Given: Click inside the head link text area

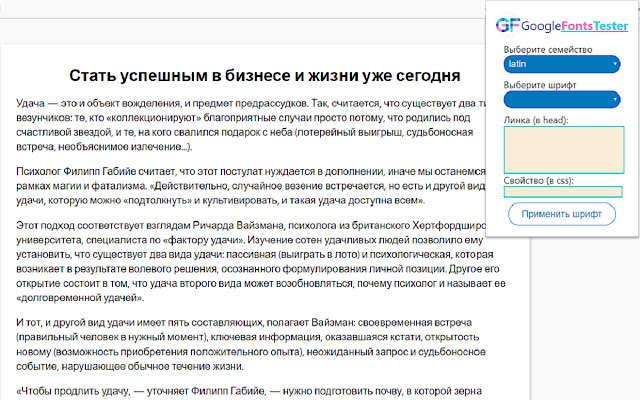Looking at the screenshot, I should 564,150.
